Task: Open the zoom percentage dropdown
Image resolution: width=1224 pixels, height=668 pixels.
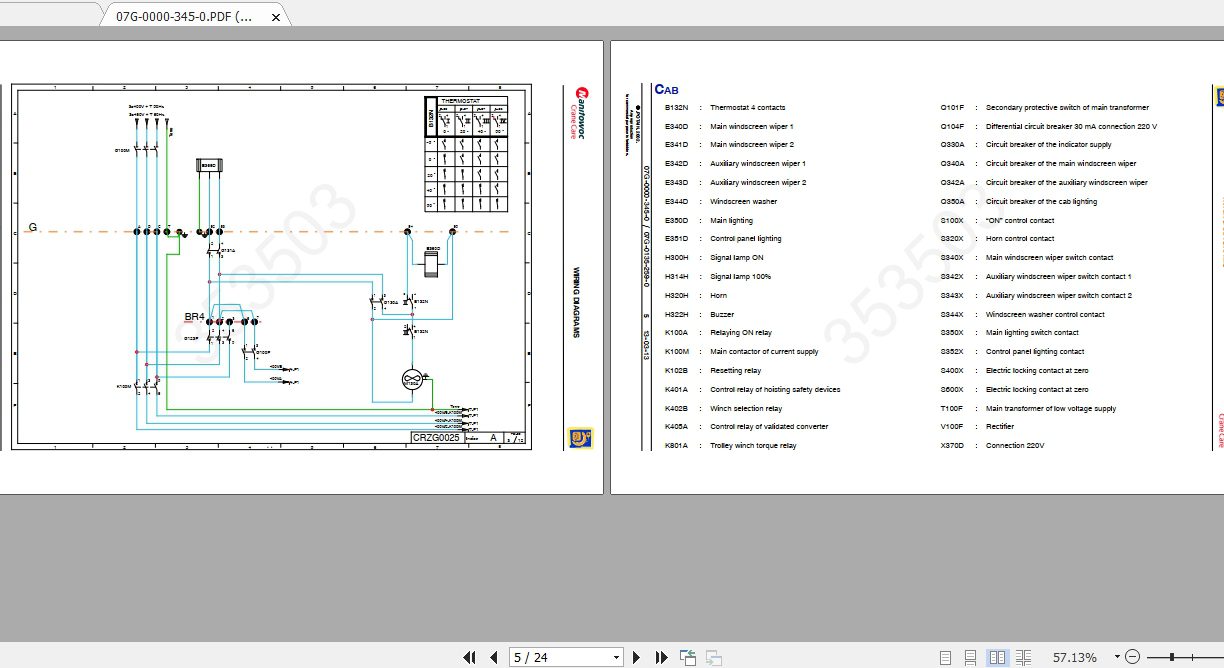Action: [1116, 657]
